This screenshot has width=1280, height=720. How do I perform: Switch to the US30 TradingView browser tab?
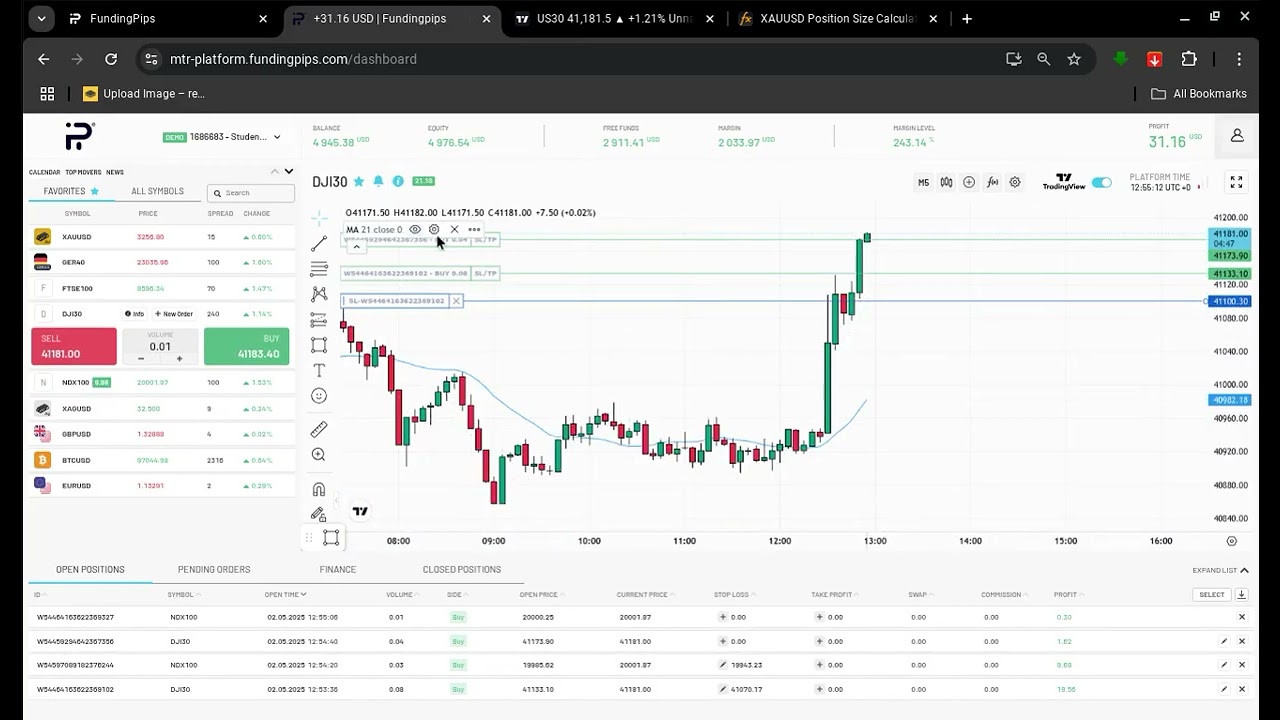pyautogui.click(x=616, y=18)
